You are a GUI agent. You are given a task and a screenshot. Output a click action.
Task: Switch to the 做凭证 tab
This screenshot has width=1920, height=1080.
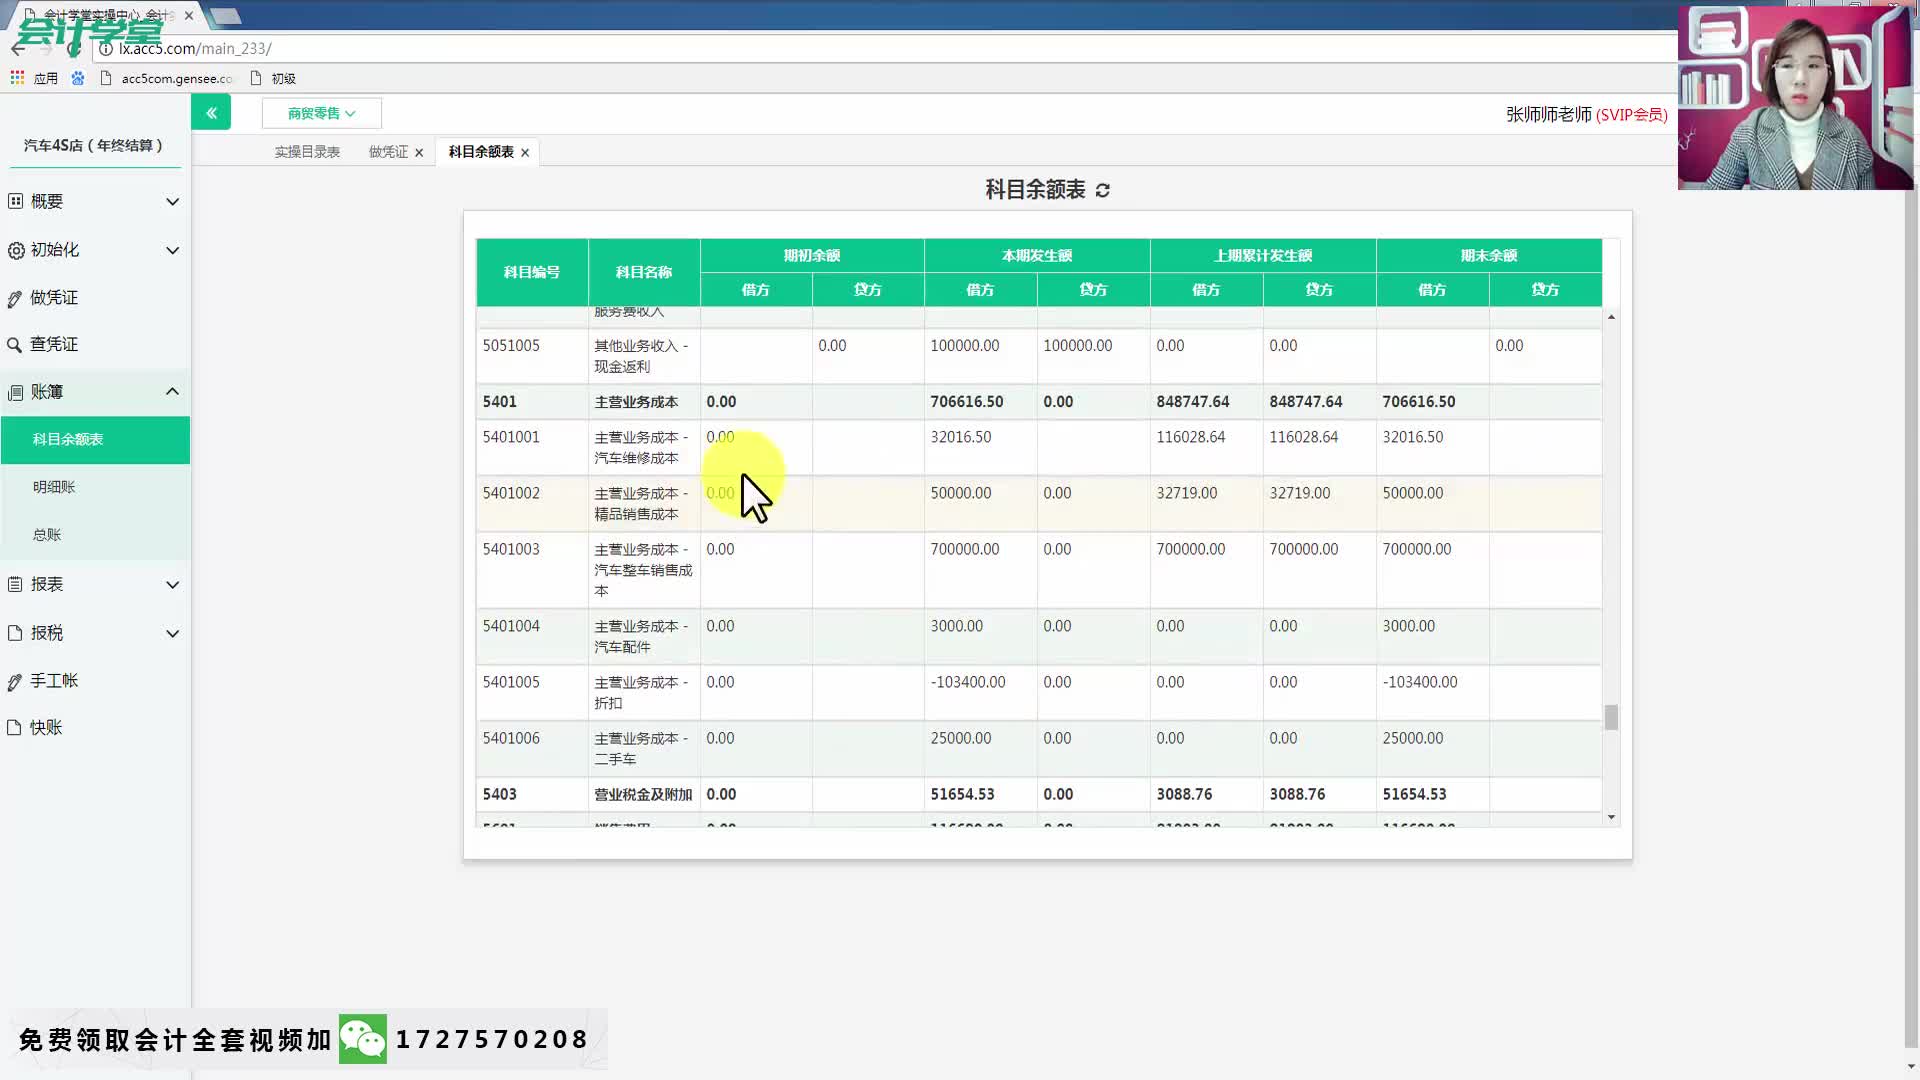386,152
